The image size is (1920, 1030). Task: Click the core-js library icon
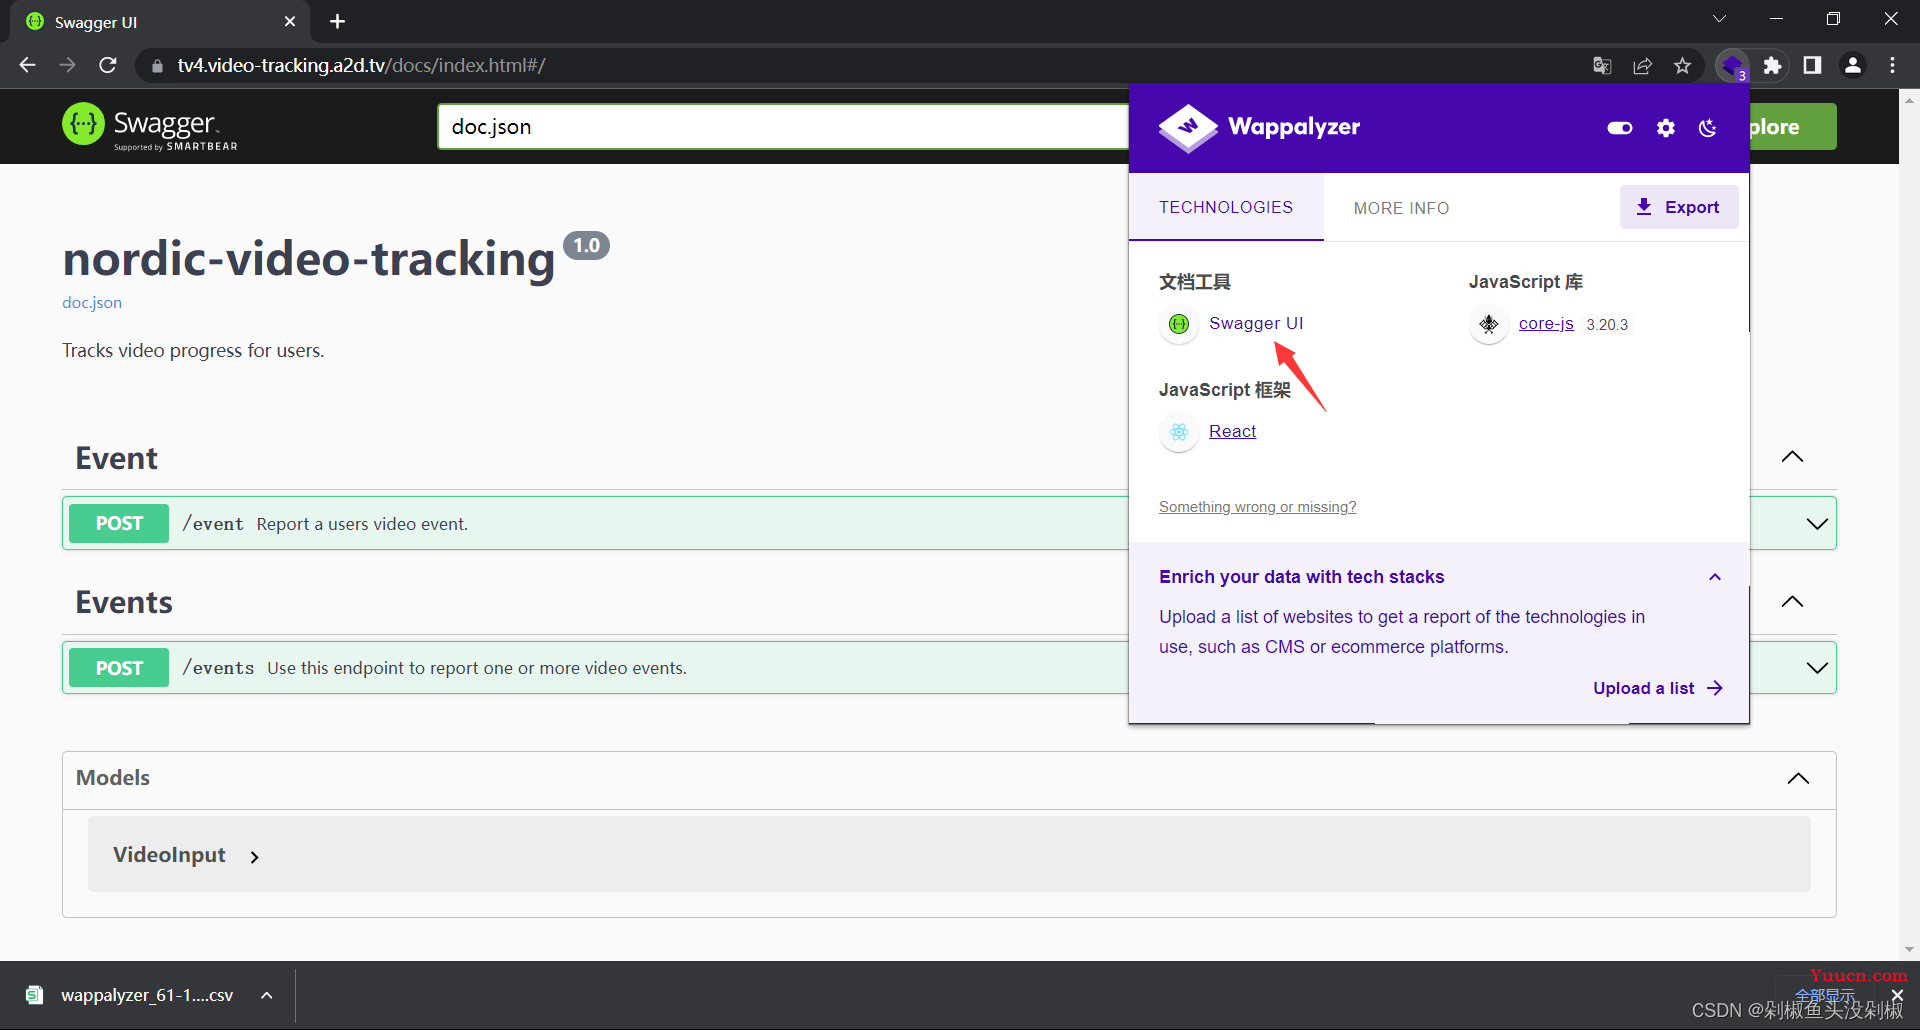[x=1489, y=324]
